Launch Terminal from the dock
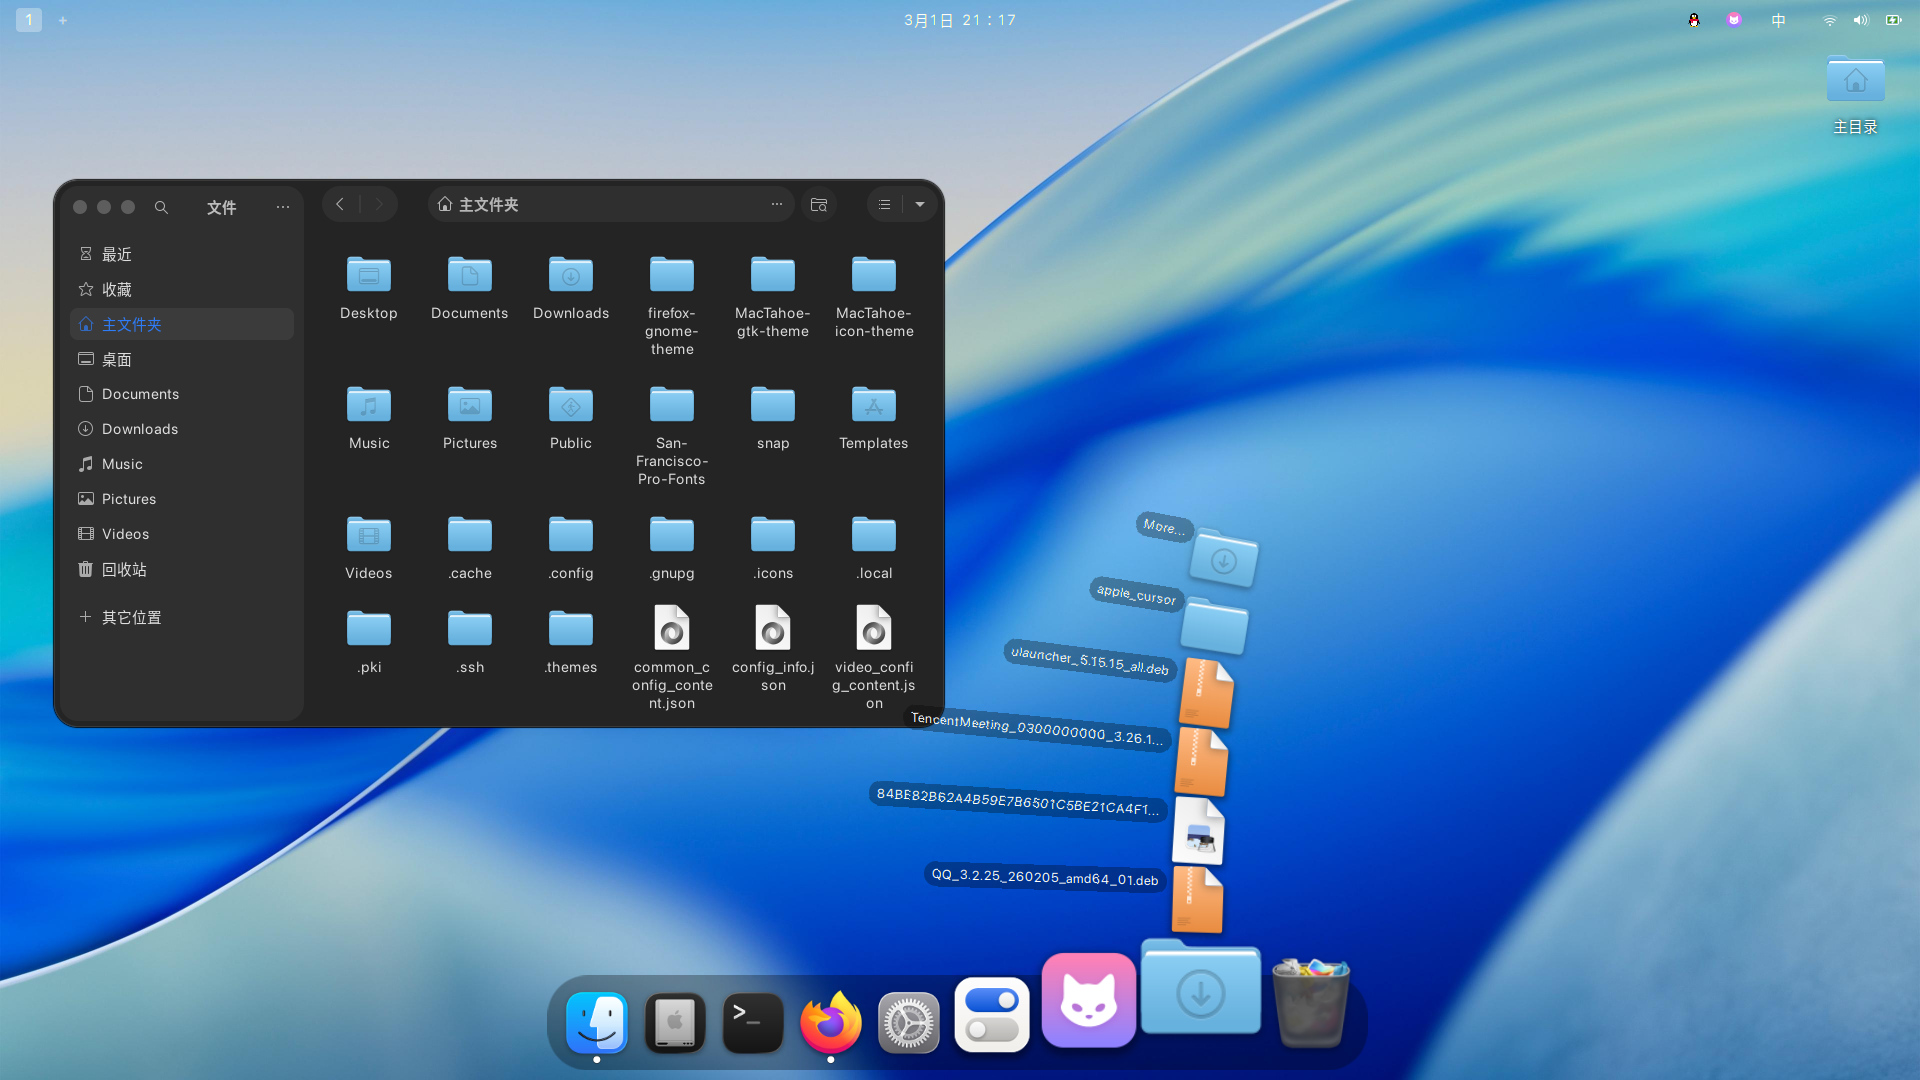 pyautogui.click(x=753, y=1022)
